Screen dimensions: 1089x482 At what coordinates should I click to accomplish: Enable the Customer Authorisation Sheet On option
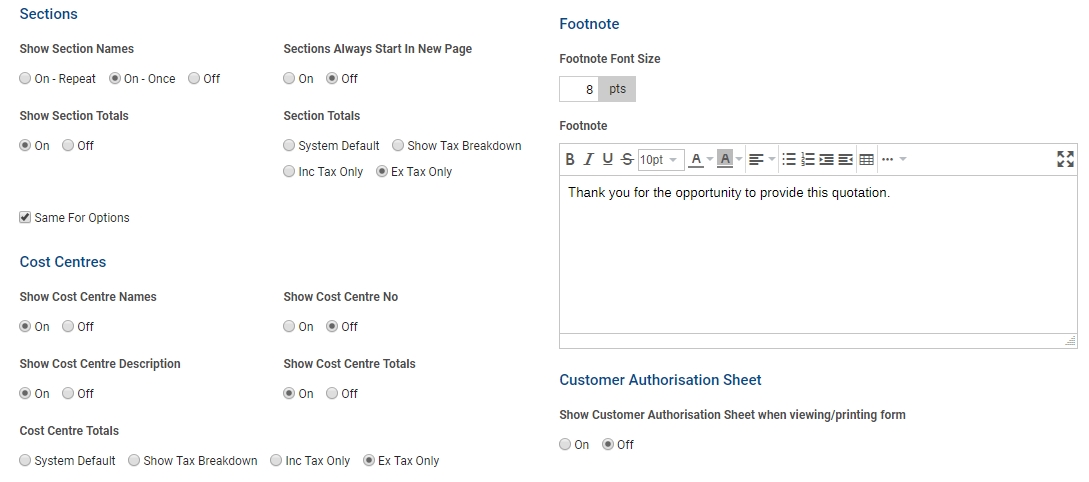coord(565,445)
